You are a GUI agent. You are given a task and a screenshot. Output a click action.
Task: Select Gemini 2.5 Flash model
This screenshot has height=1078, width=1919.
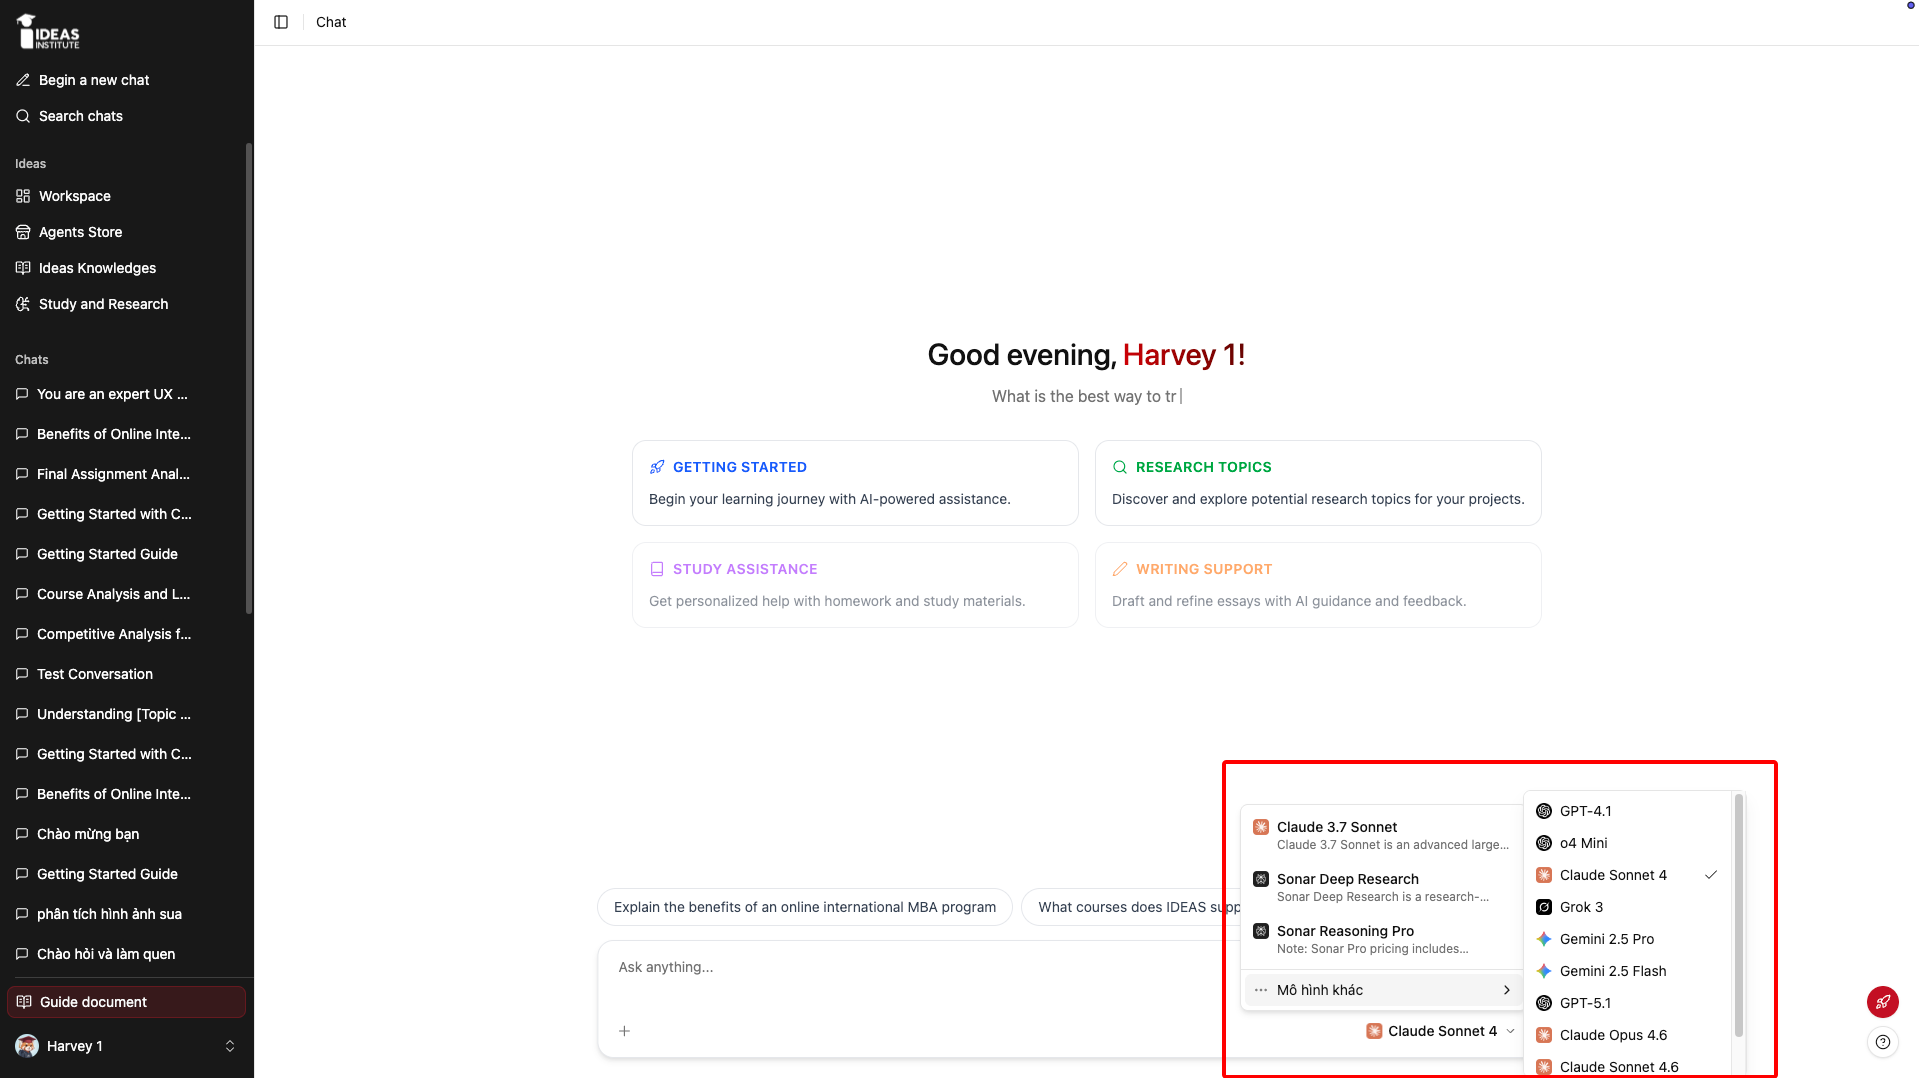1628,971
